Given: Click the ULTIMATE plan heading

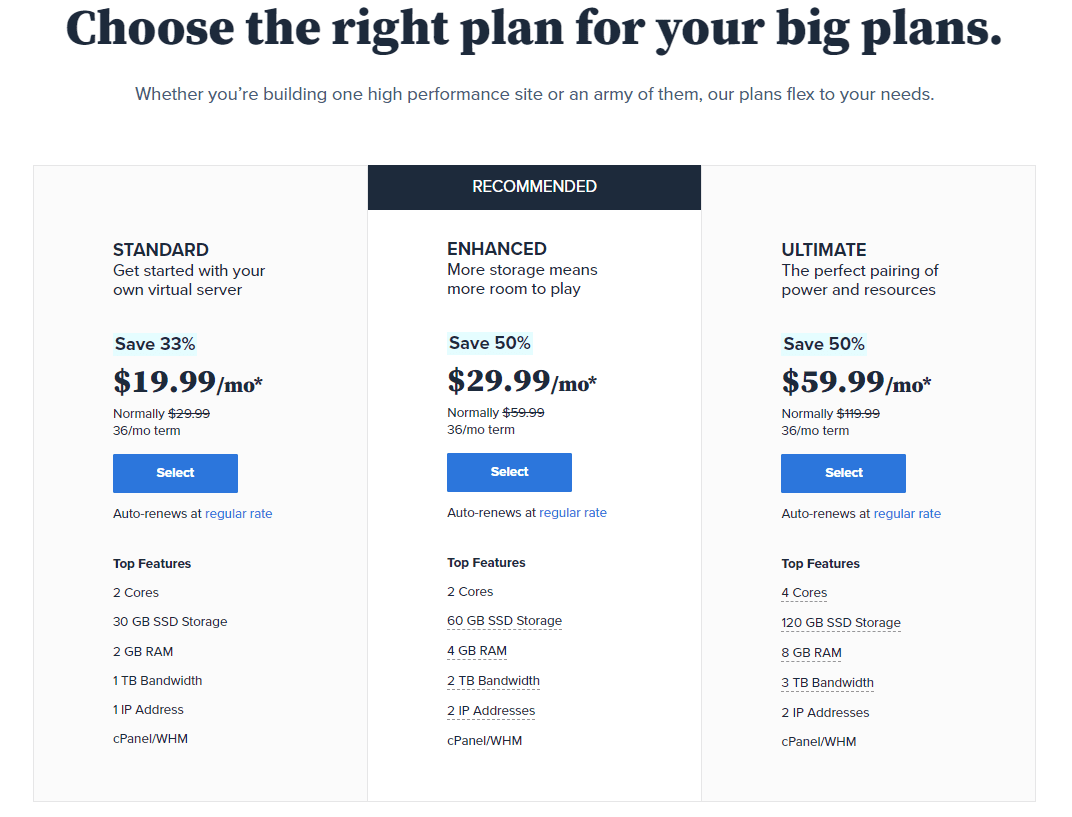Looking at the screenshot, I should coord(824,250).
